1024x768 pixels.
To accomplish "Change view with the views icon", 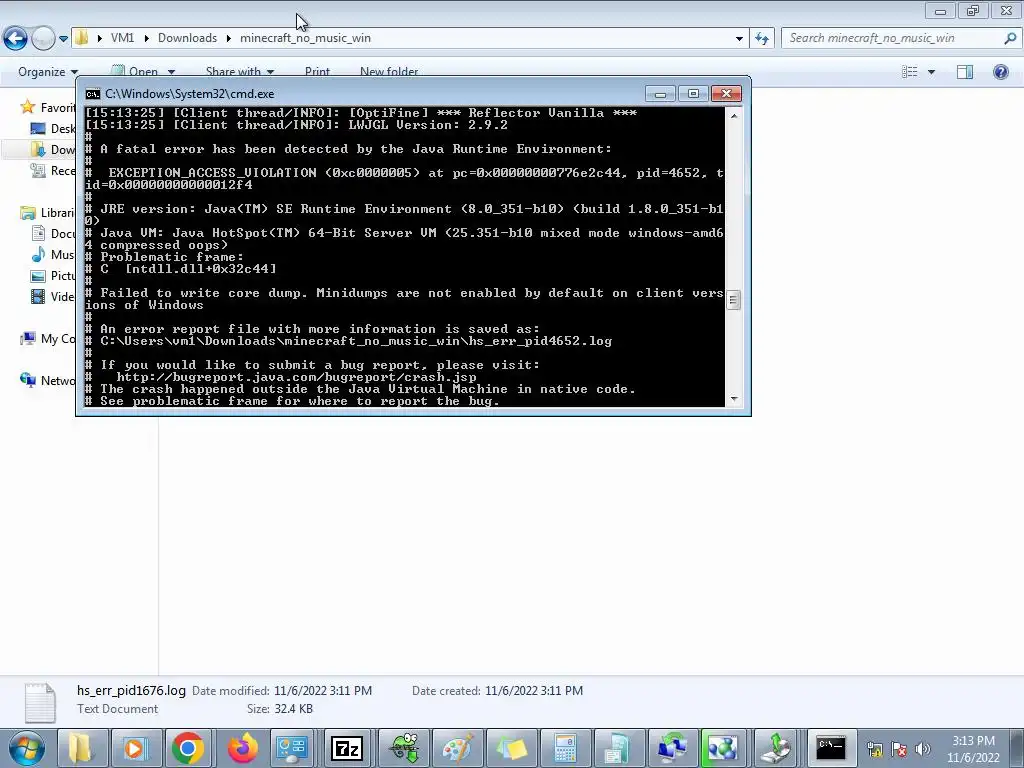I will coord(910,72).
